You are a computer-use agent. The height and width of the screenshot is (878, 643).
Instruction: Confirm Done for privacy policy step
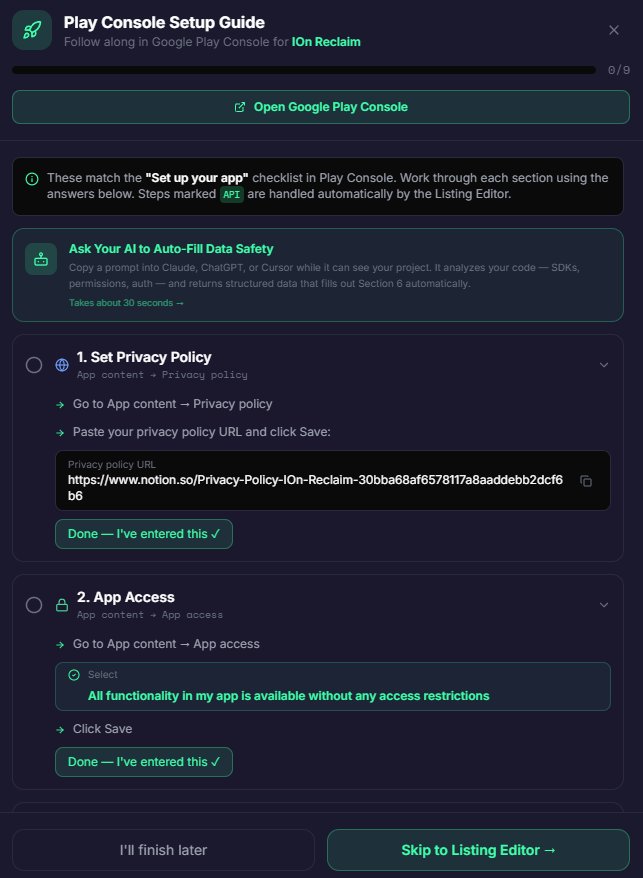click(x=144, y=534)
